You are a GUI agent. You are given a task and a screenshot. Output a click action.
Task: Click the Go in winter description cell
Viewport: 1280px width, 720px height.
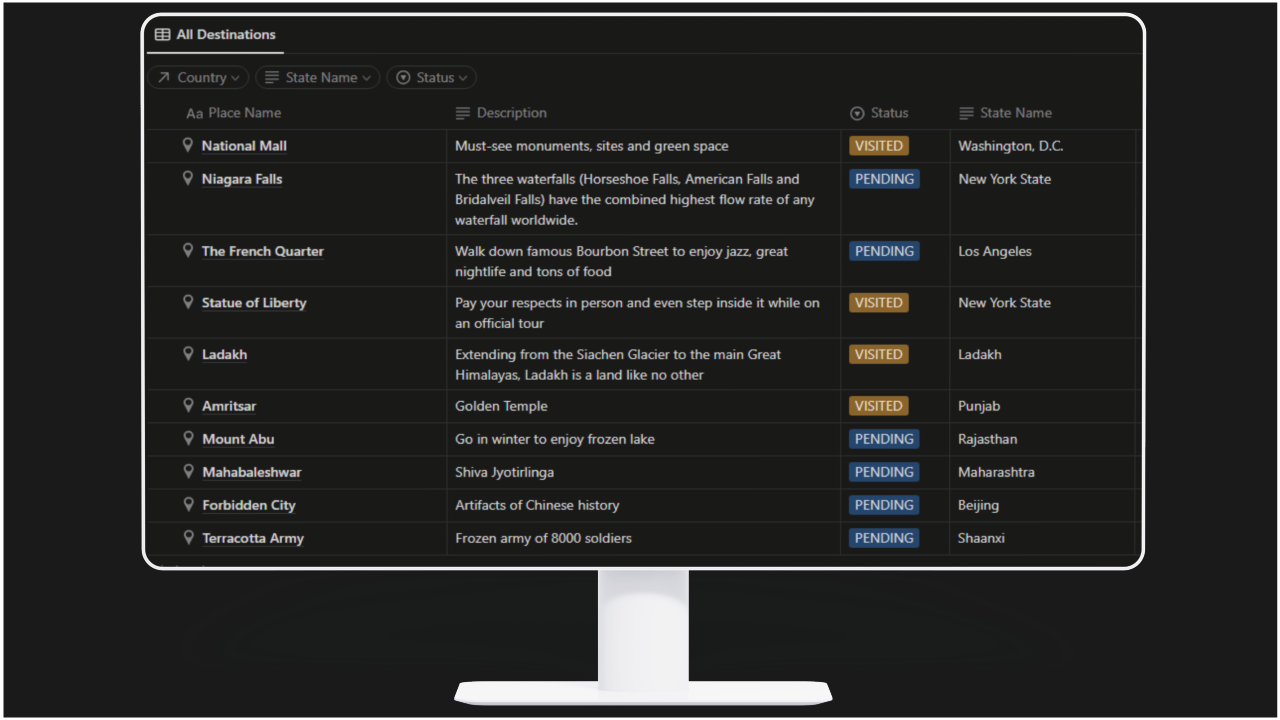click(644, 439)
